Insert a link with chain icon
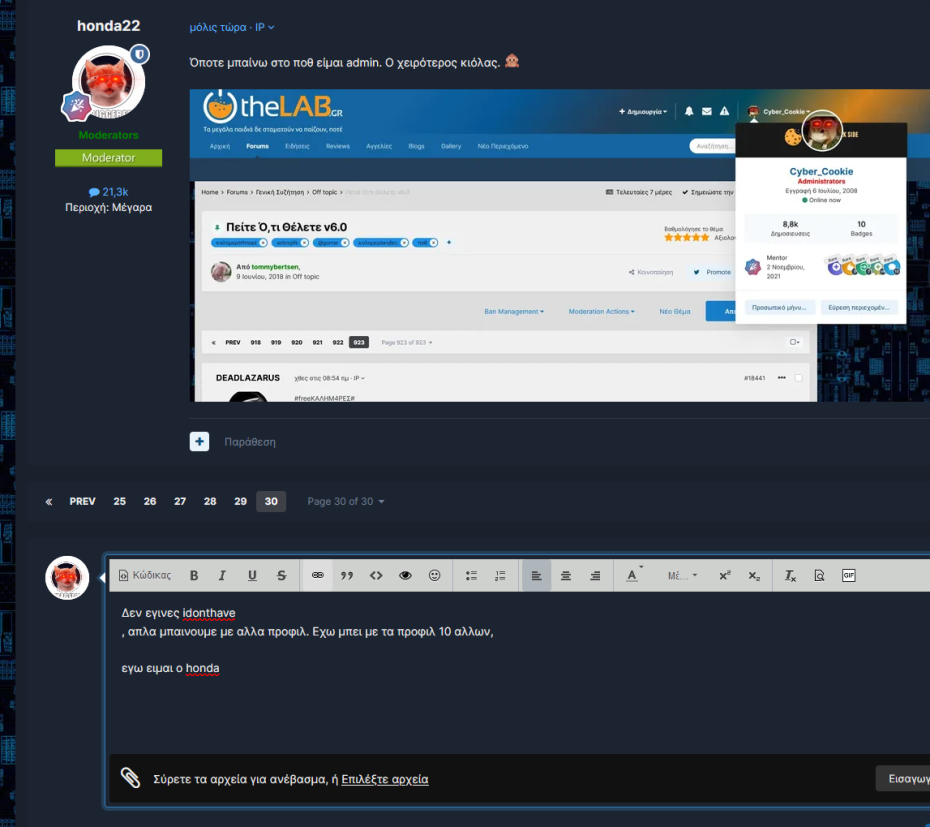This screenshot has height=827, width=930. 318,575
